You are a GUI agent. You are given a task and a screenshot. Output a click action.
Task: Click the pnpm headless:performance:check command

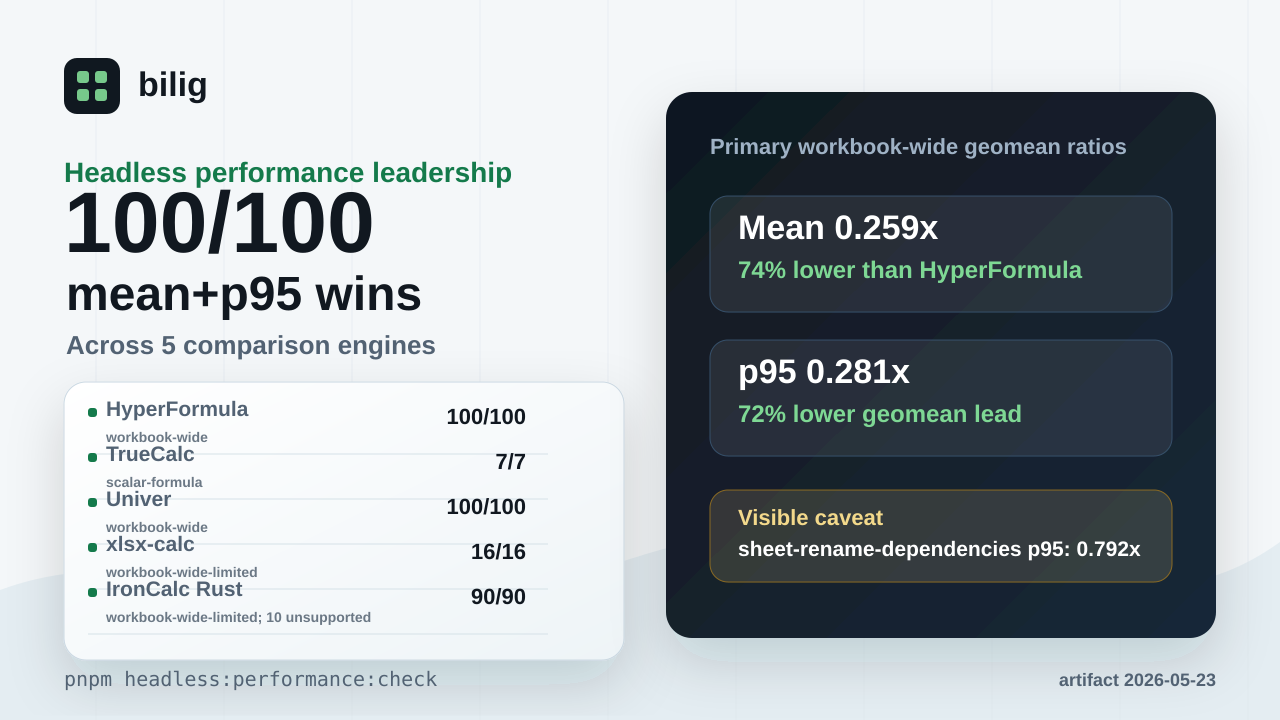click(251, 679)
